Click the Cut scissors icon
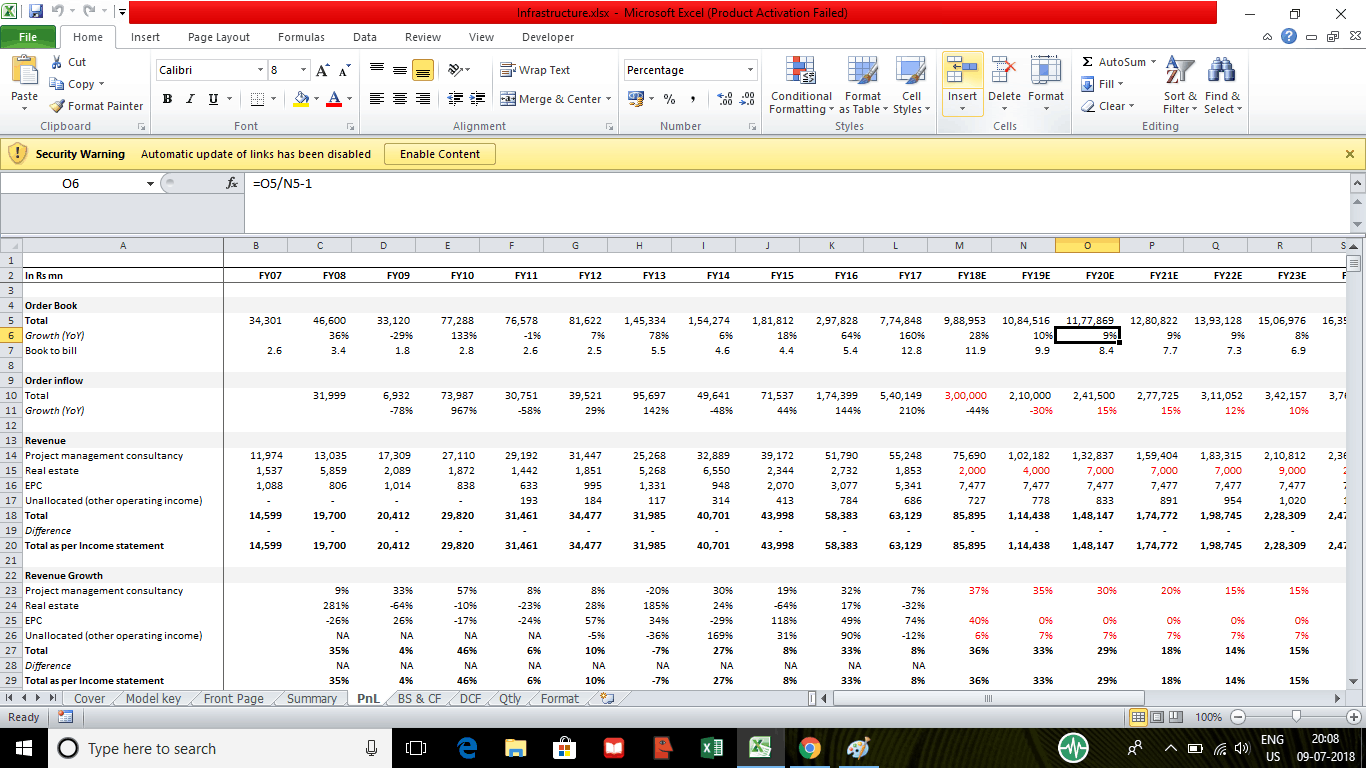The width and height of the screenshot is (1366, 768). tap(57, 62)
